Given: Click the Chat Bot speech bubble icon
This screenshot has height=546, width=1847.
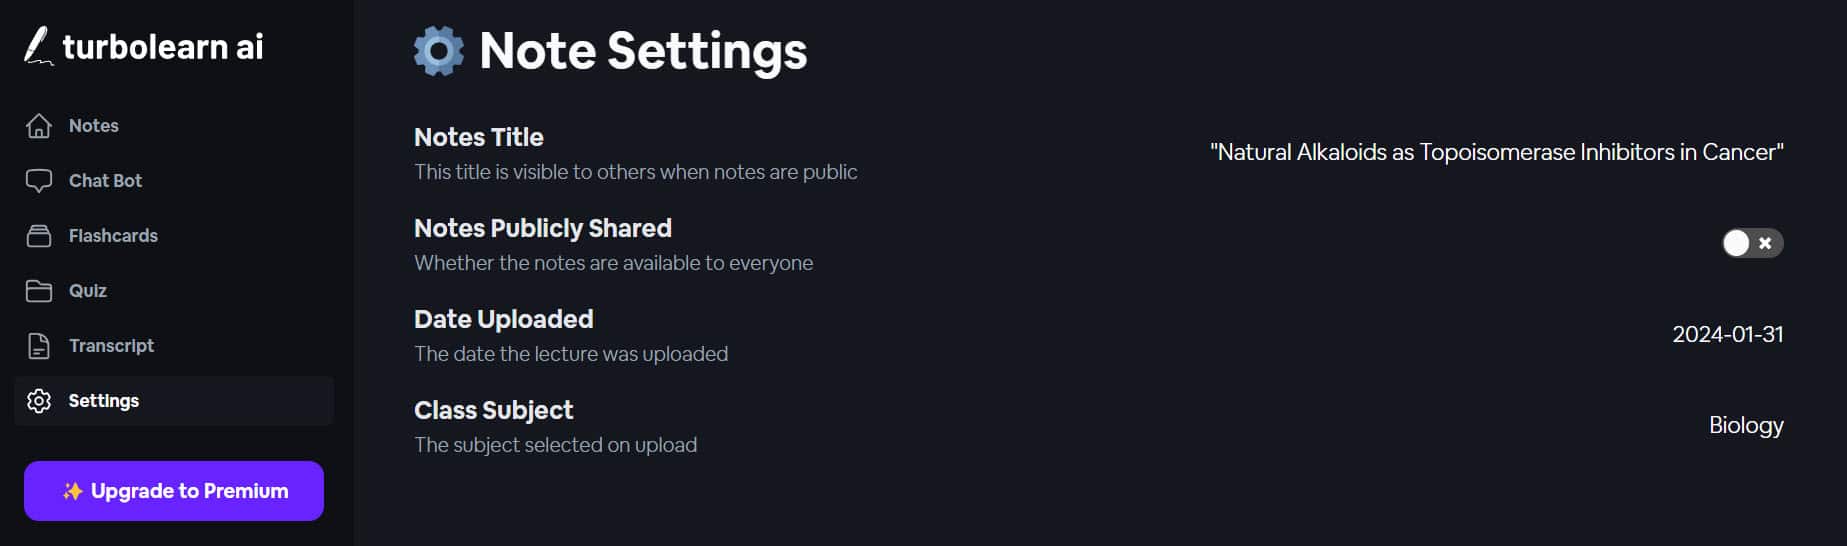Looking at the screenshot, I should (39, 181).
